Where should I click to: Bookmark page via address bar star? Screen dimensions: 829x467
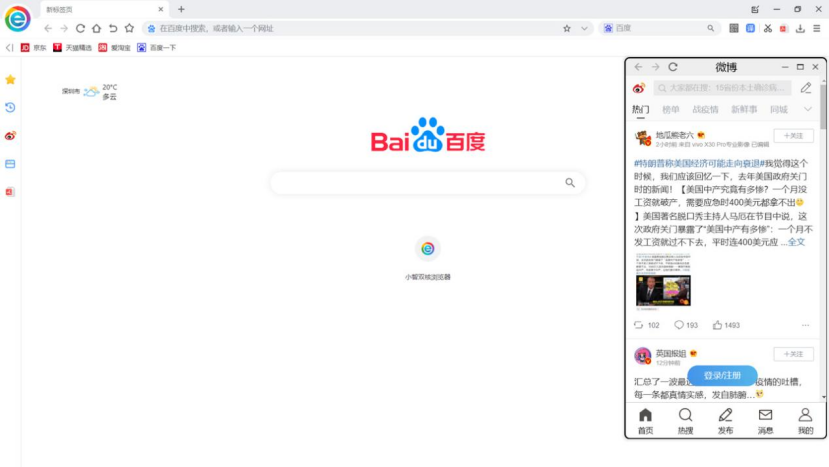(567, 29)
